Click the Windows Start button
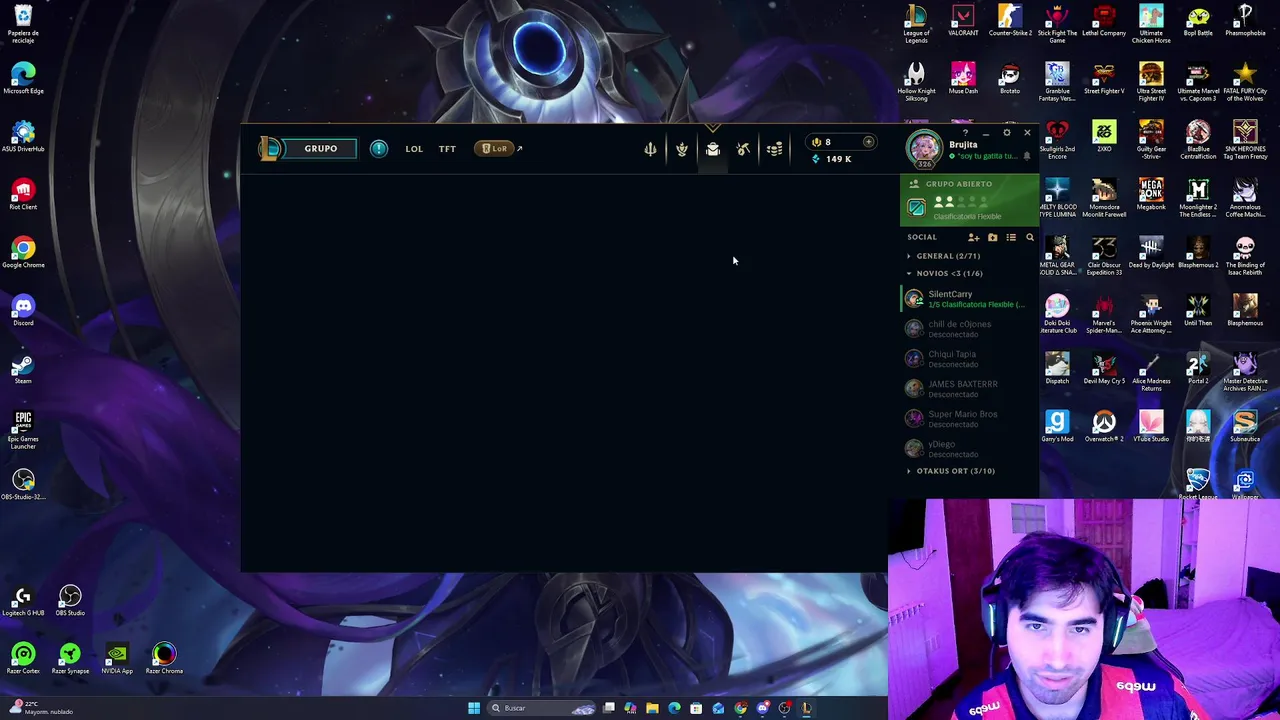The width and height of the screenshot is (1280, 720). [474, 708]
